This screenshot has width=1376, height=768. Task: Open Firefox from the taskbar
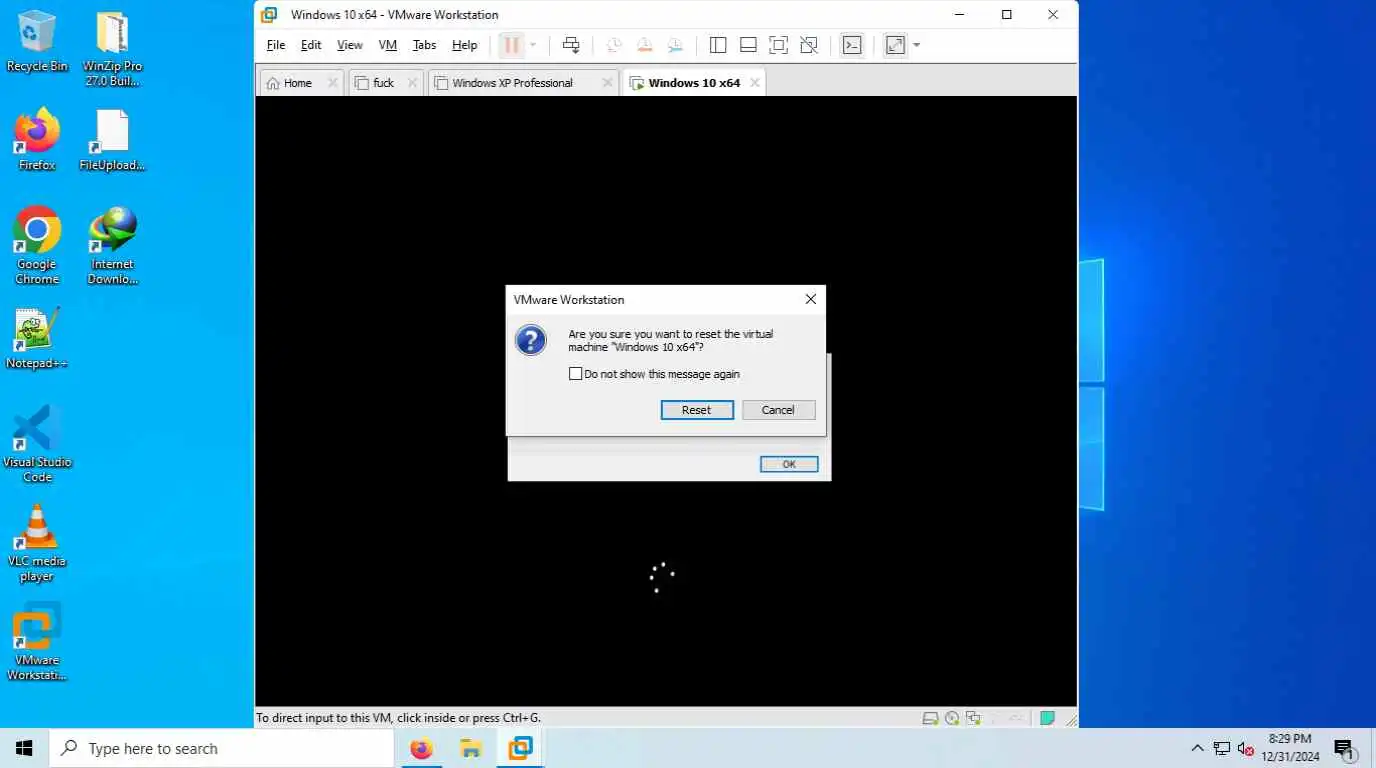pyautogui.click(x=422, y=748)
